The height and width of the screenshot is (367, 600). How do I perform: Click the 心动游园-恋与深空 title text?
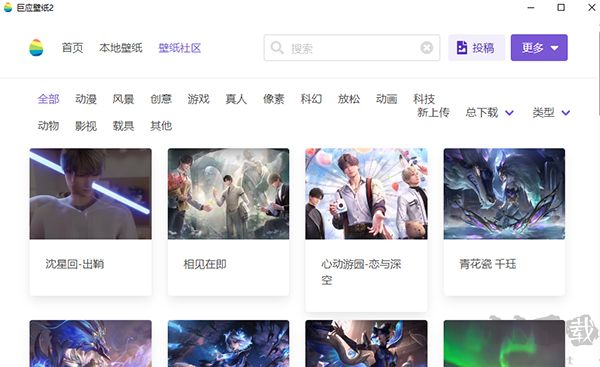(x=361, y=272)
